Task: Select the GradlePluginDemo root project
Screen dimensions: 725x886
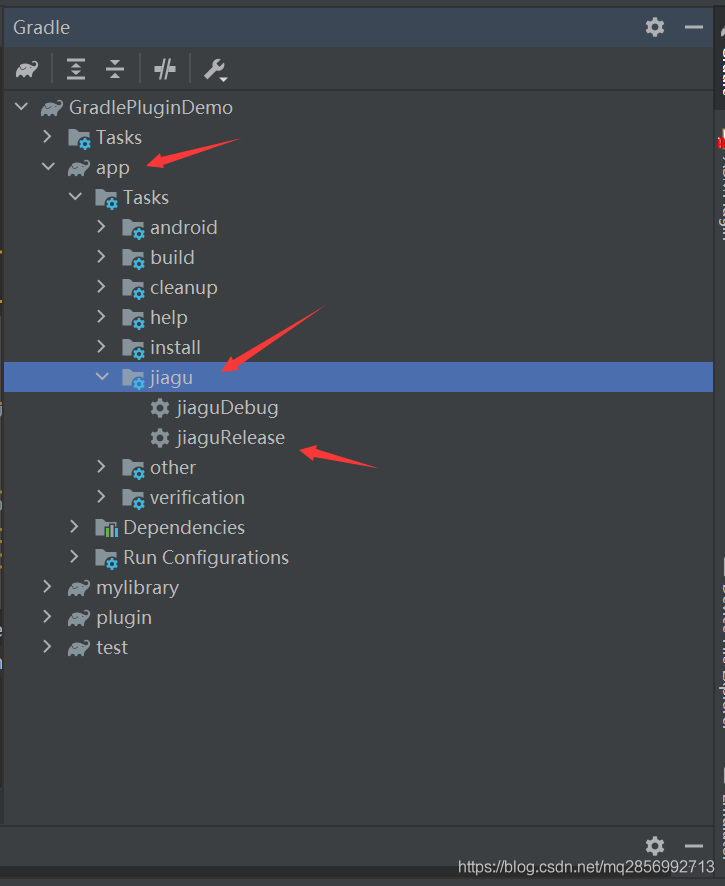Action: pos(150,108)
